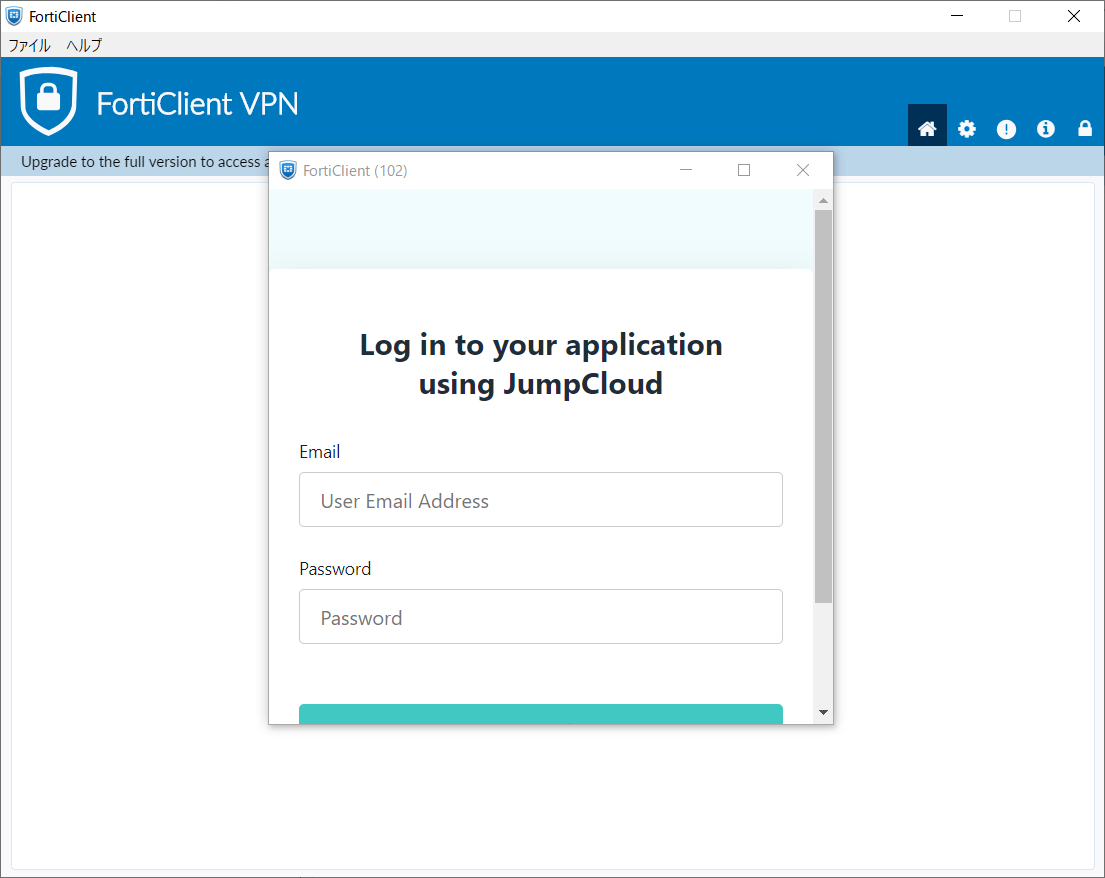Minimize the main FortiClient window
The height and width of the screenshot is (878, 1105).
(956, 16)
